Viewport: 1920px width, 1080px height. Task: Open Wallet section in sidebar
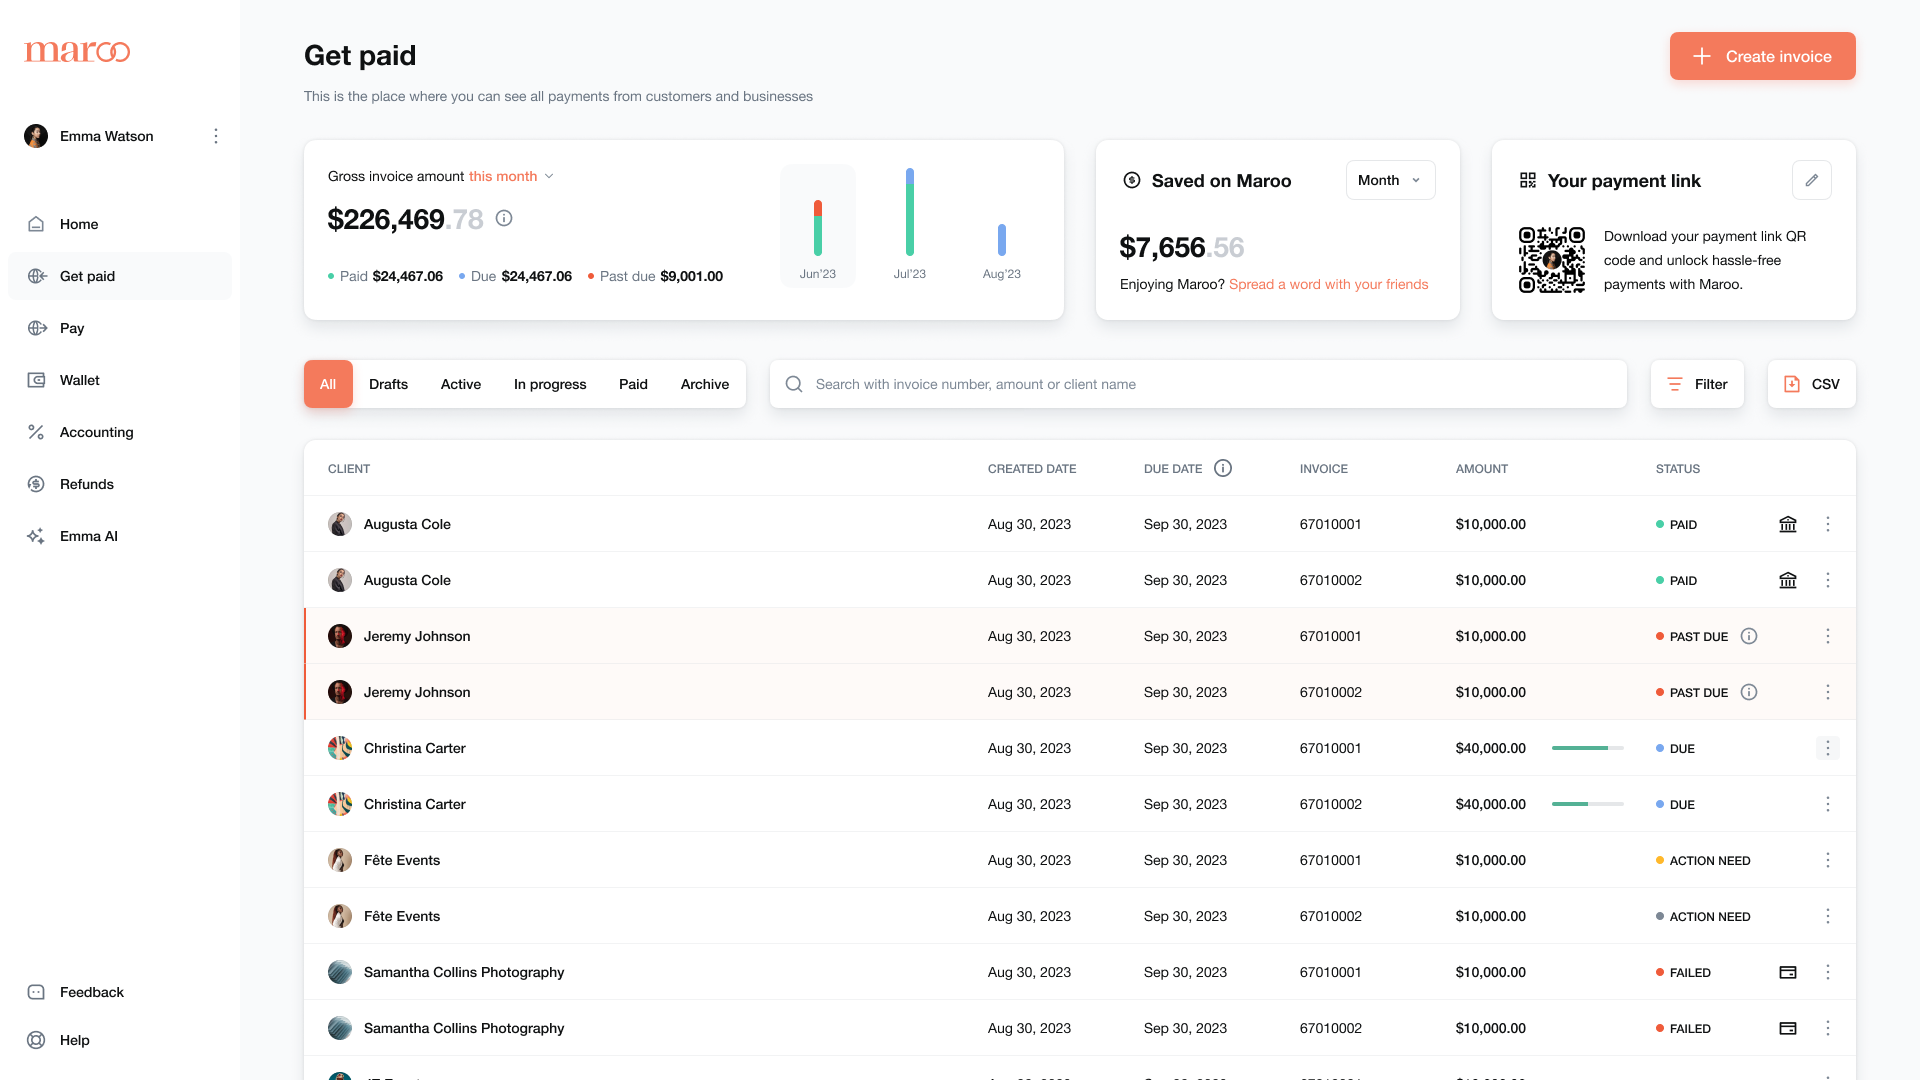(x=120, y=380)
